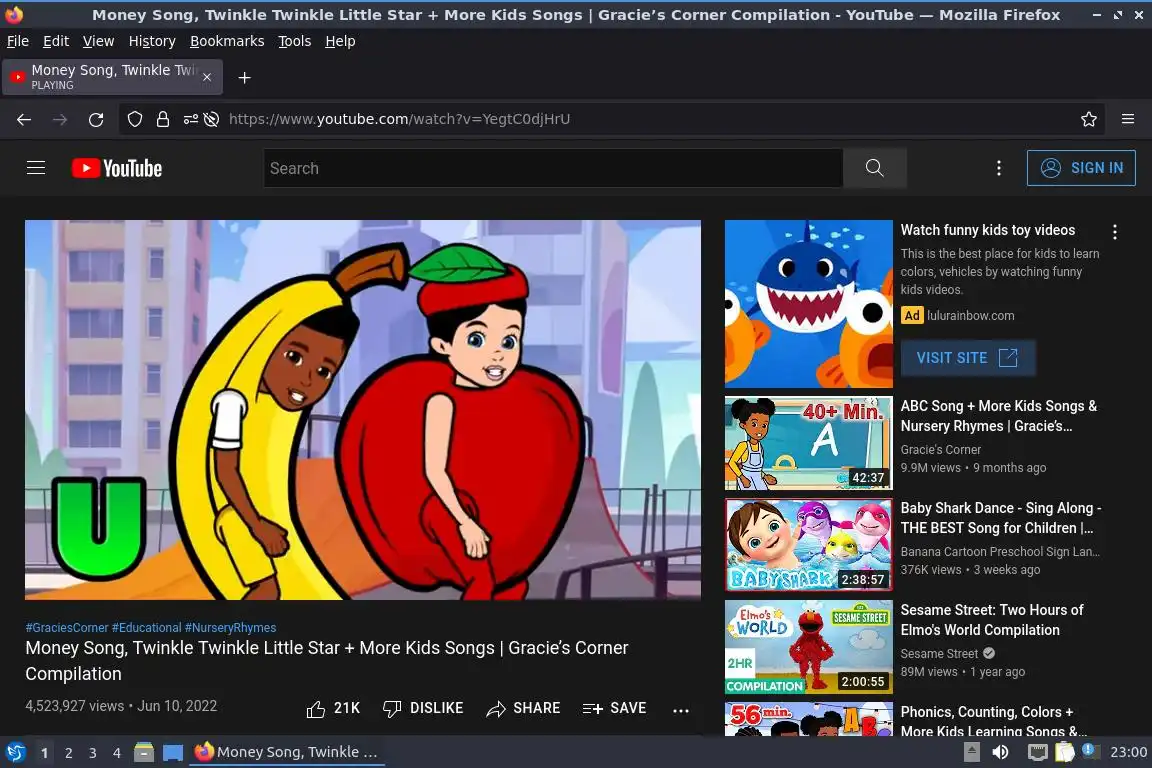This screenshot has width=1152, height=768.
Task: Open lulurainbow.com ad link
Action: pyautogui.click(x=971, y=315)
